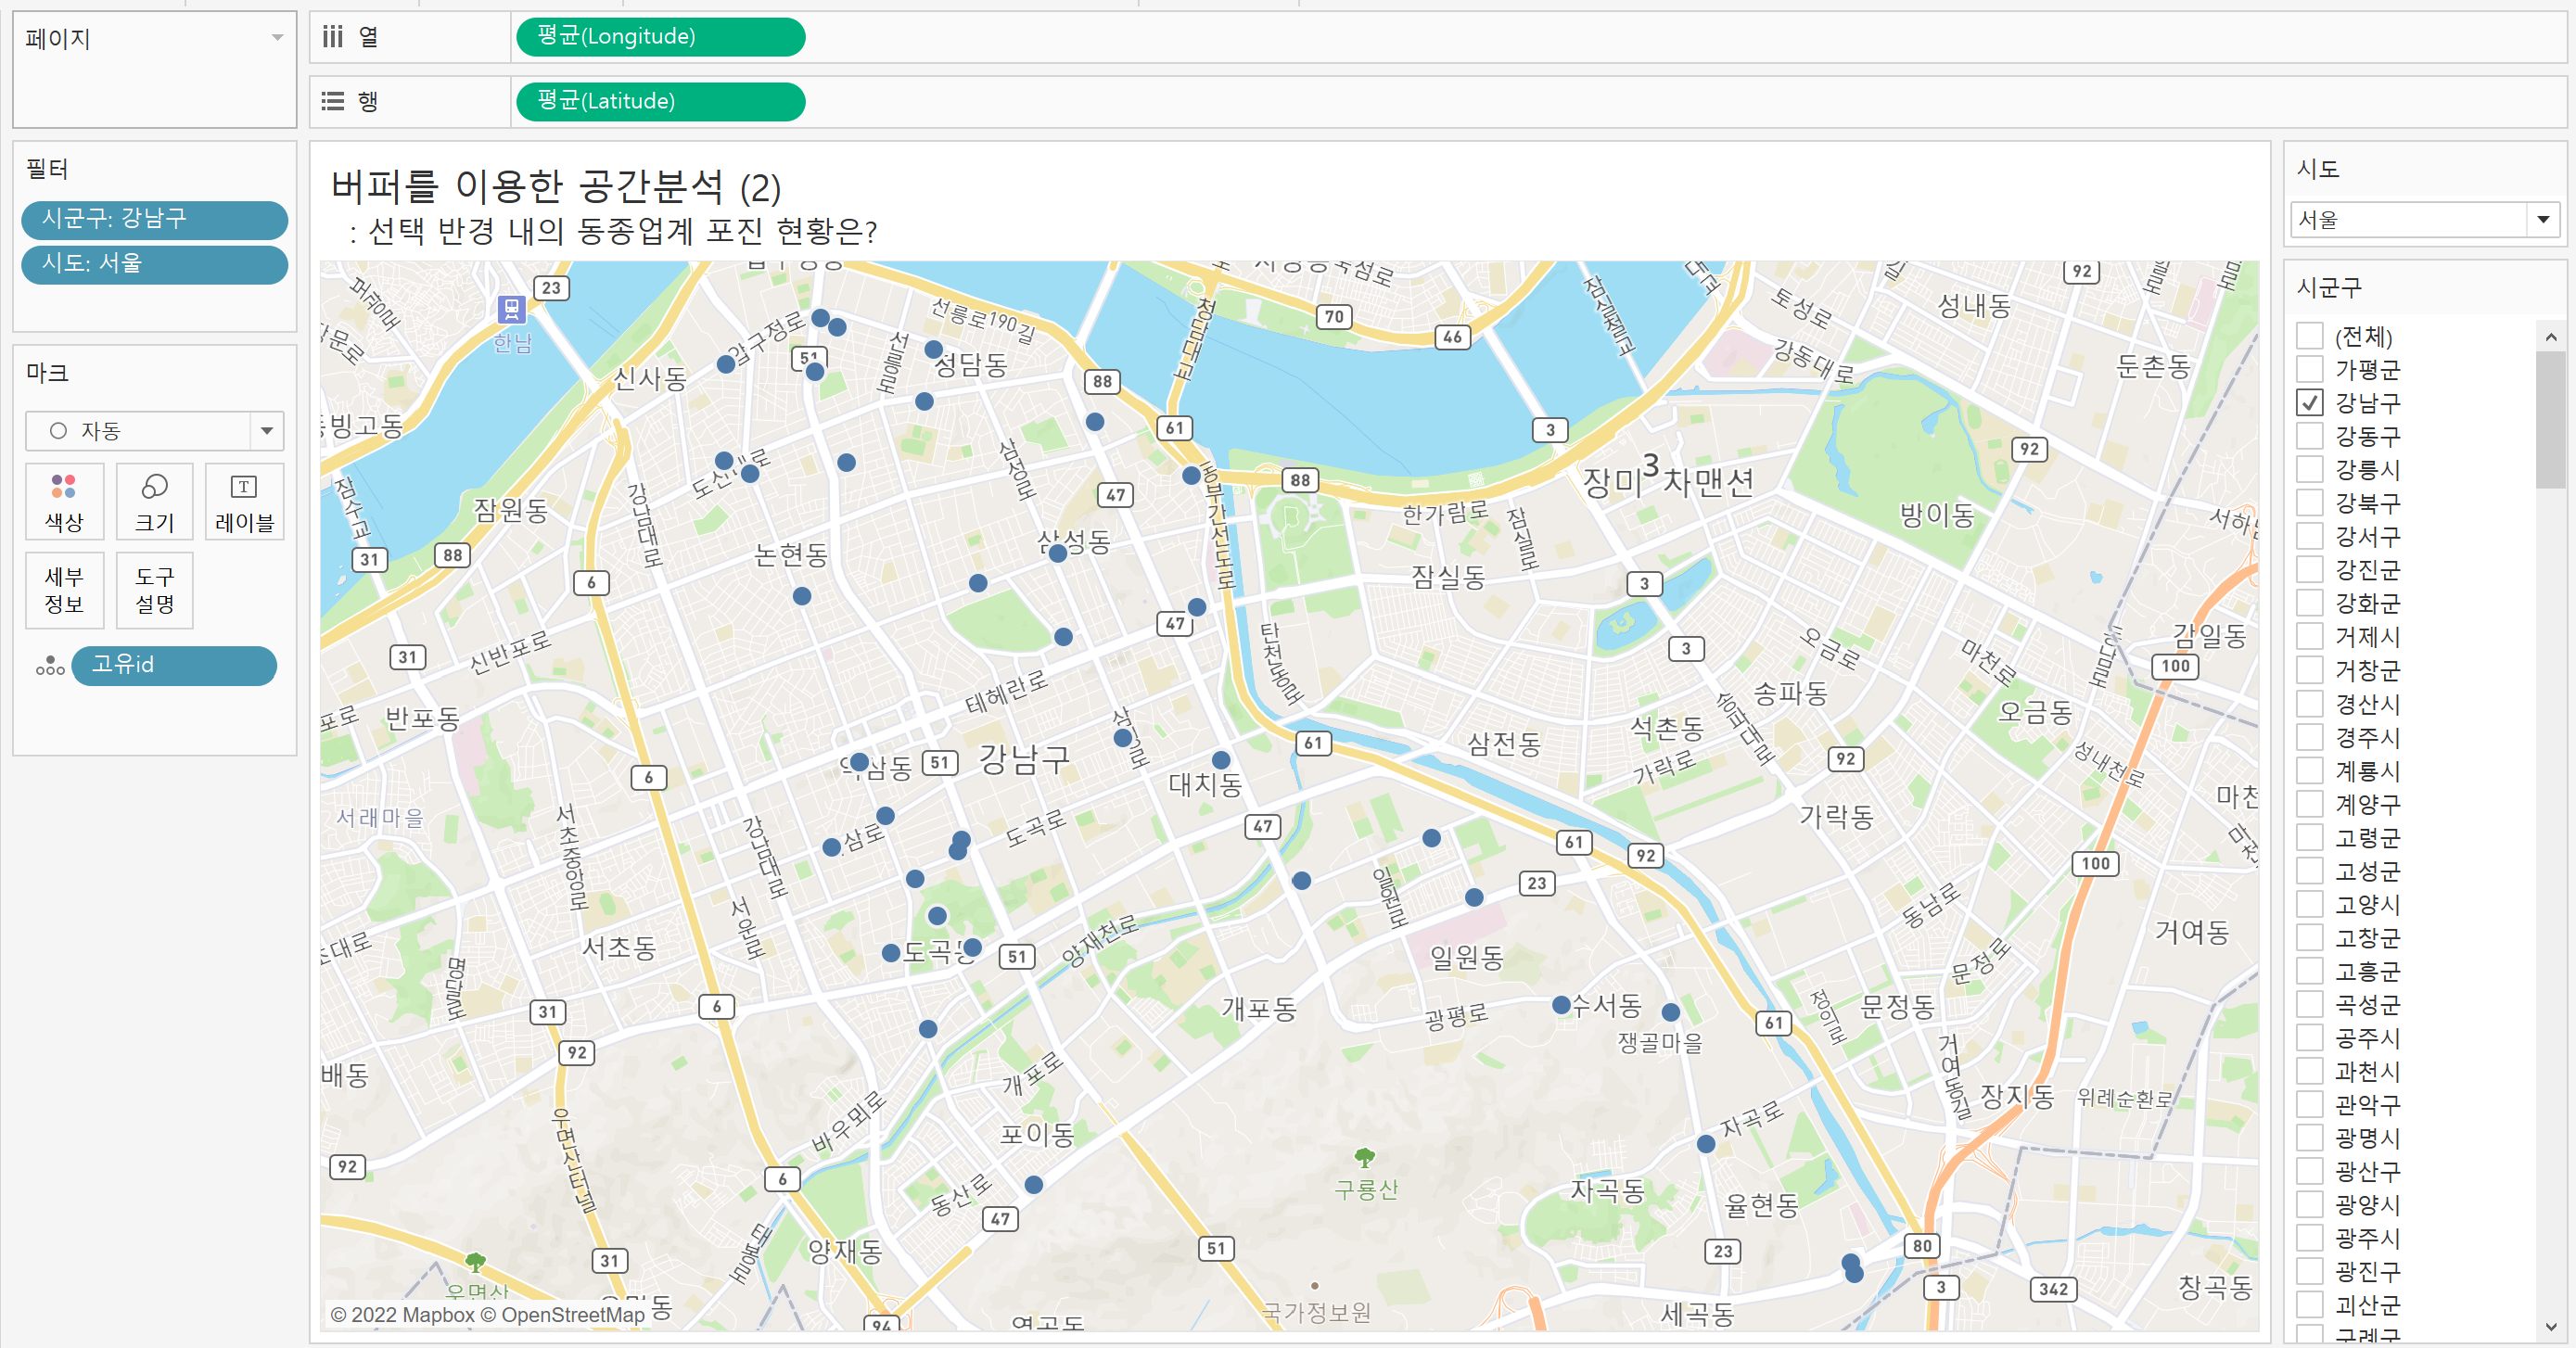2576x1348 pixels.
Task: Click the 레이블 (label) marks card
Action: pos(244,502)
